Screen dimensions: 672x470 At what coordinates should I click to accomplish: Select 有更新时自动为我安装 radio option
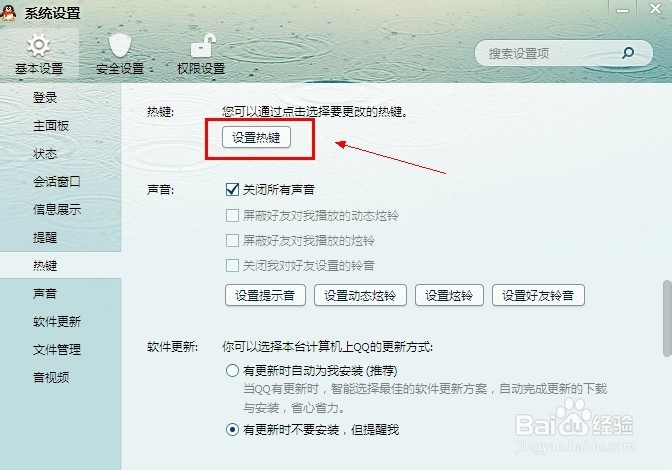(x=232, y=370)
